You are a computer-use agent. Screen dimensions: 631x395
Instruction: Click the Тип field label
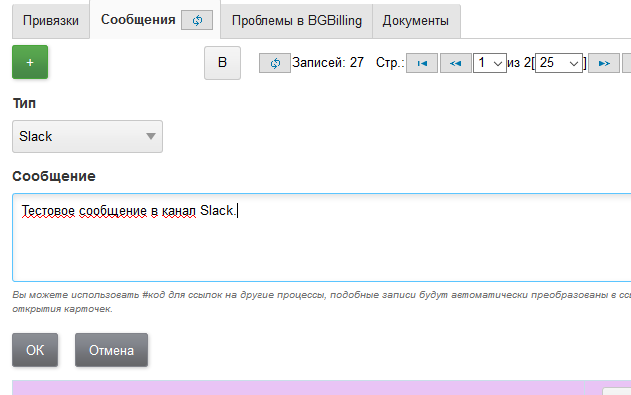24,103
